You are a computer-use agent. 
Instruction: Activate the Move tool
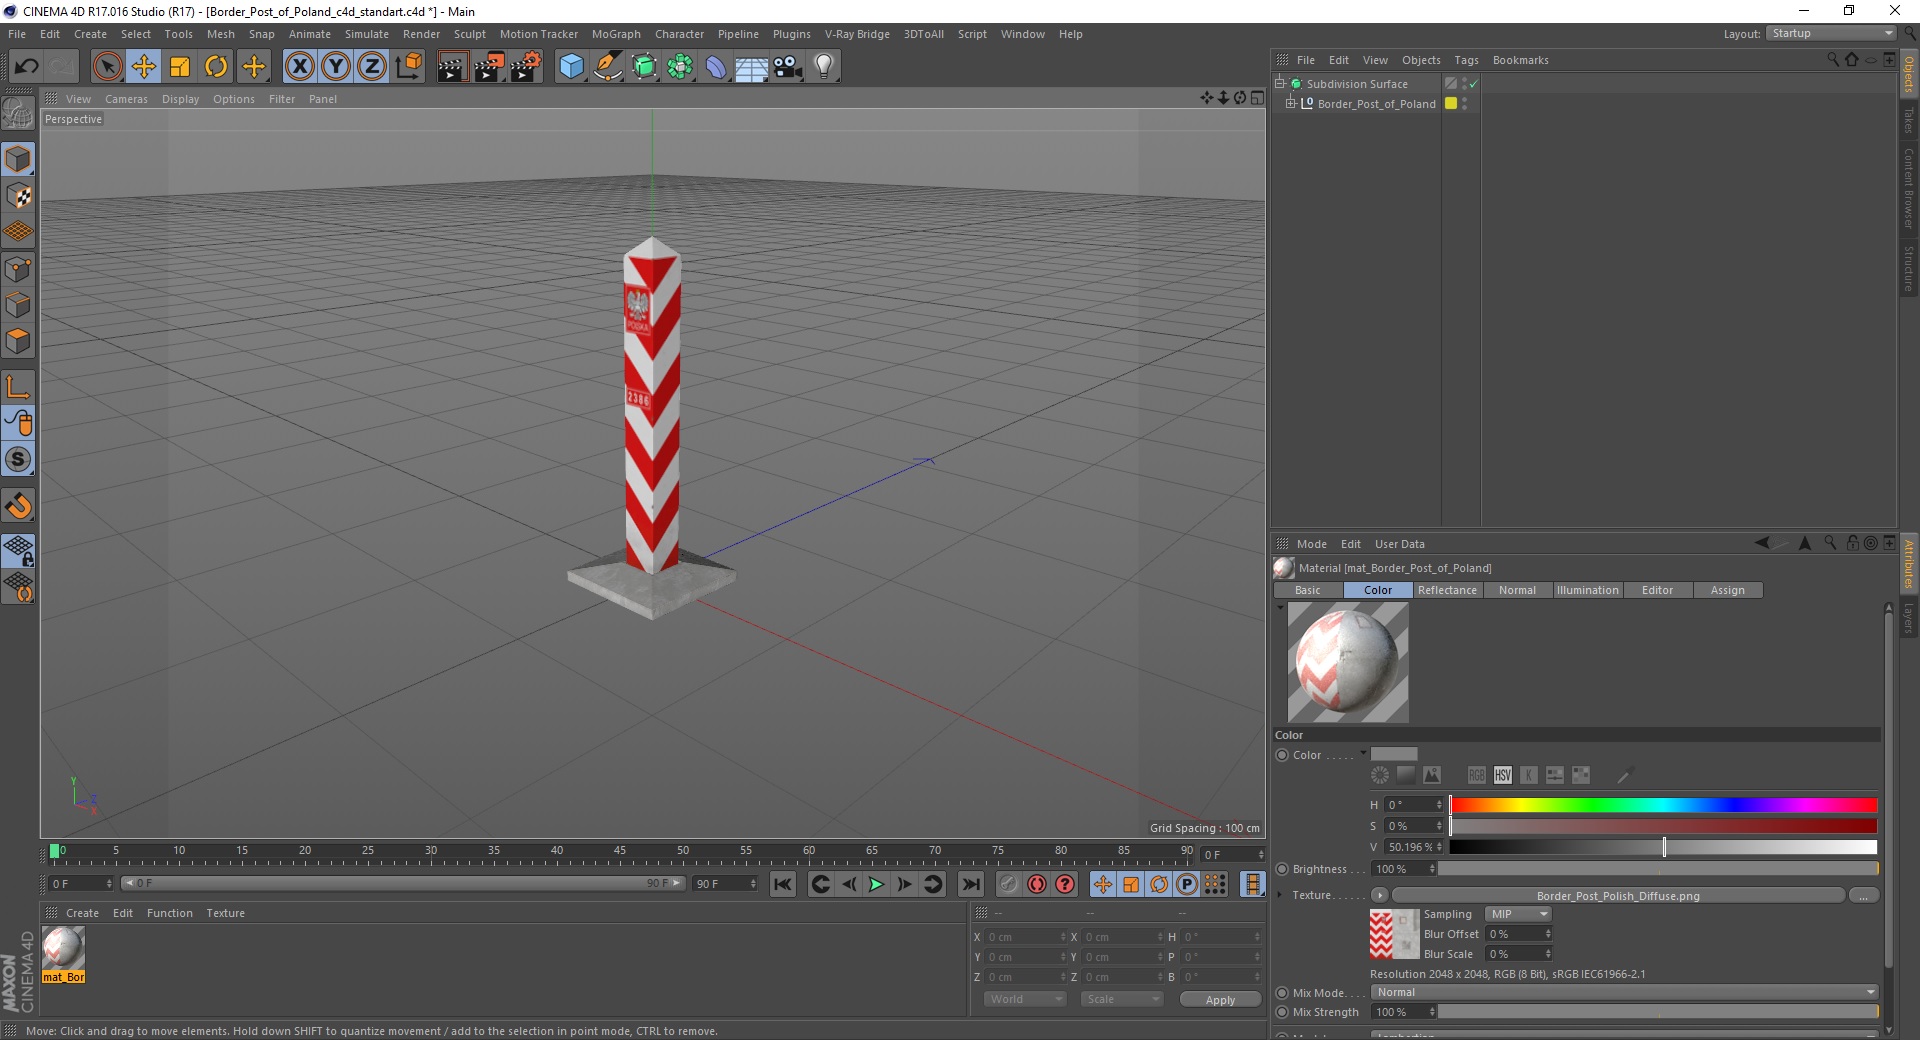(144, 67)
